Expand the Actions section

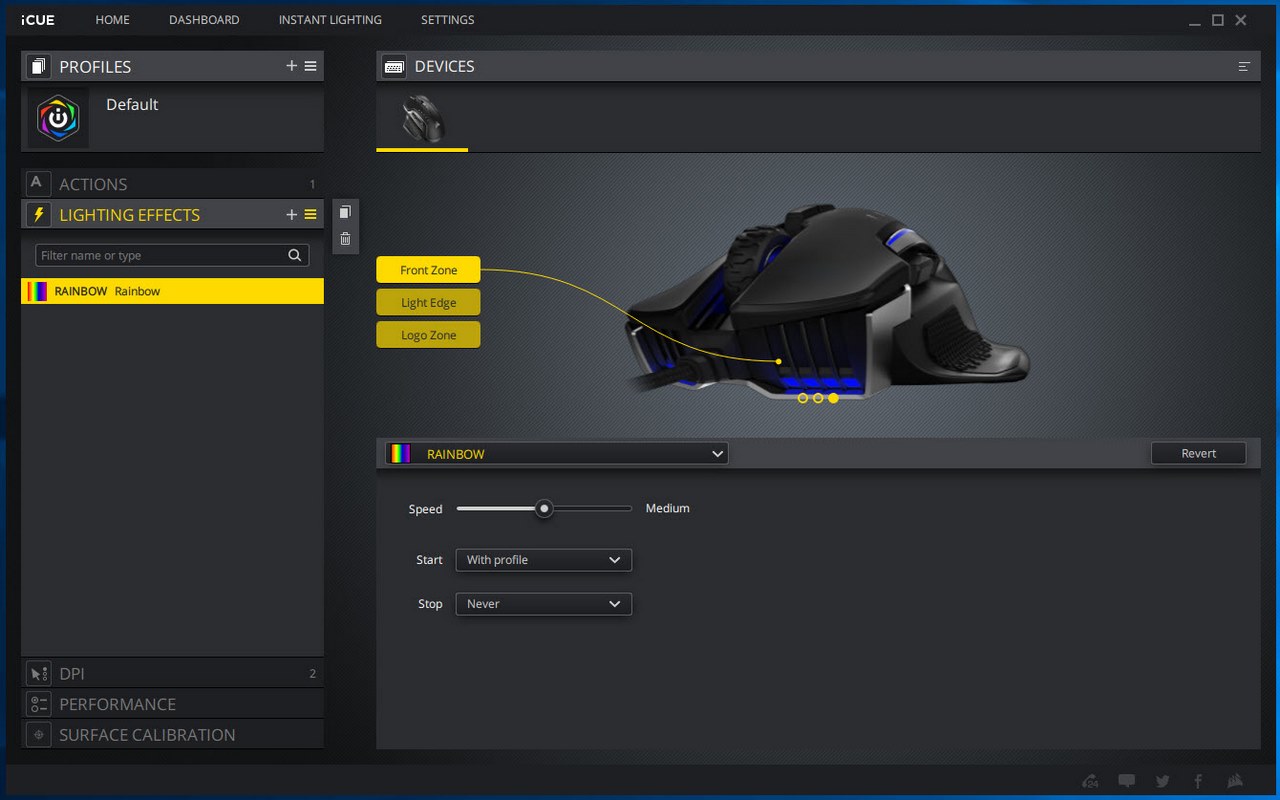click(x=172, y=184)
